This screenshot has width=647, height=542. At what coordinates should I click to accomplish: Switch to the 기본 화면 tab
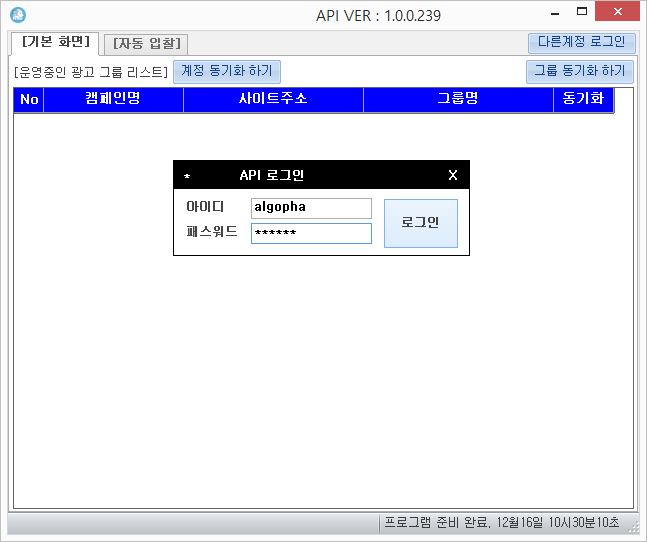tap(56, 42)
